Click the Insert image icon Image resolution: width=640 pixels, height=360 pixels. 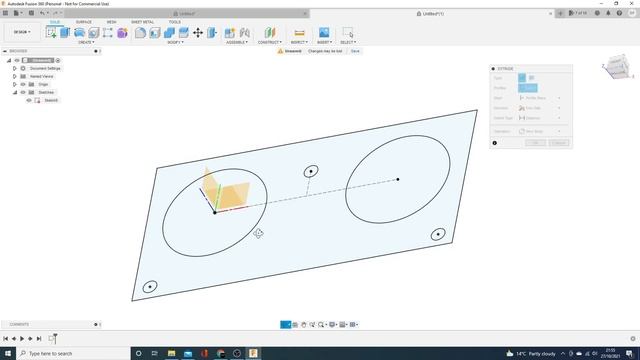324,32
